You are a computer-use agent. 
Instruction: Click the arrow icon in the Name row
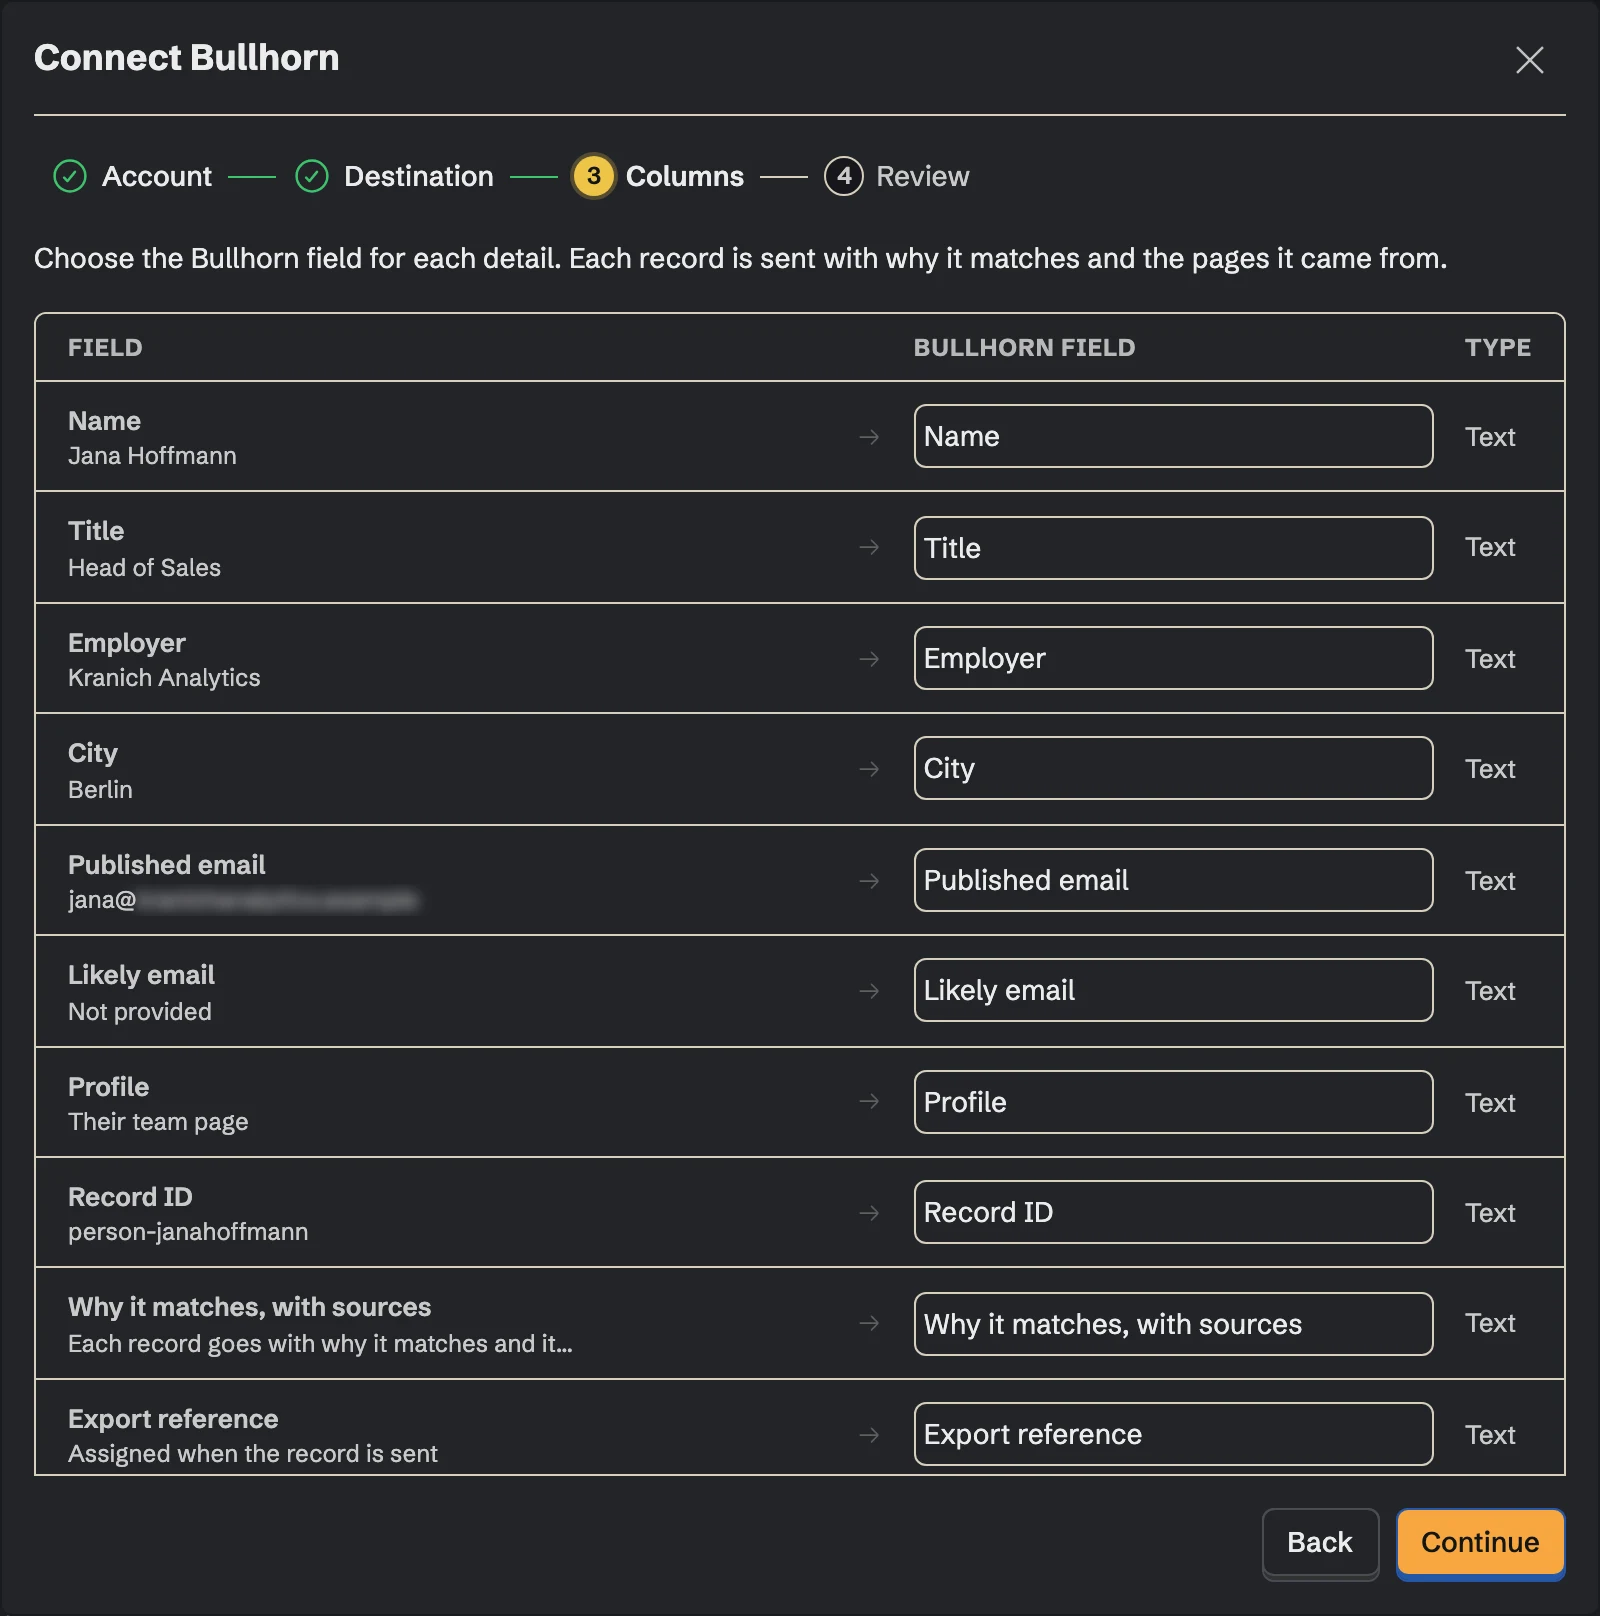pos(869,437)
